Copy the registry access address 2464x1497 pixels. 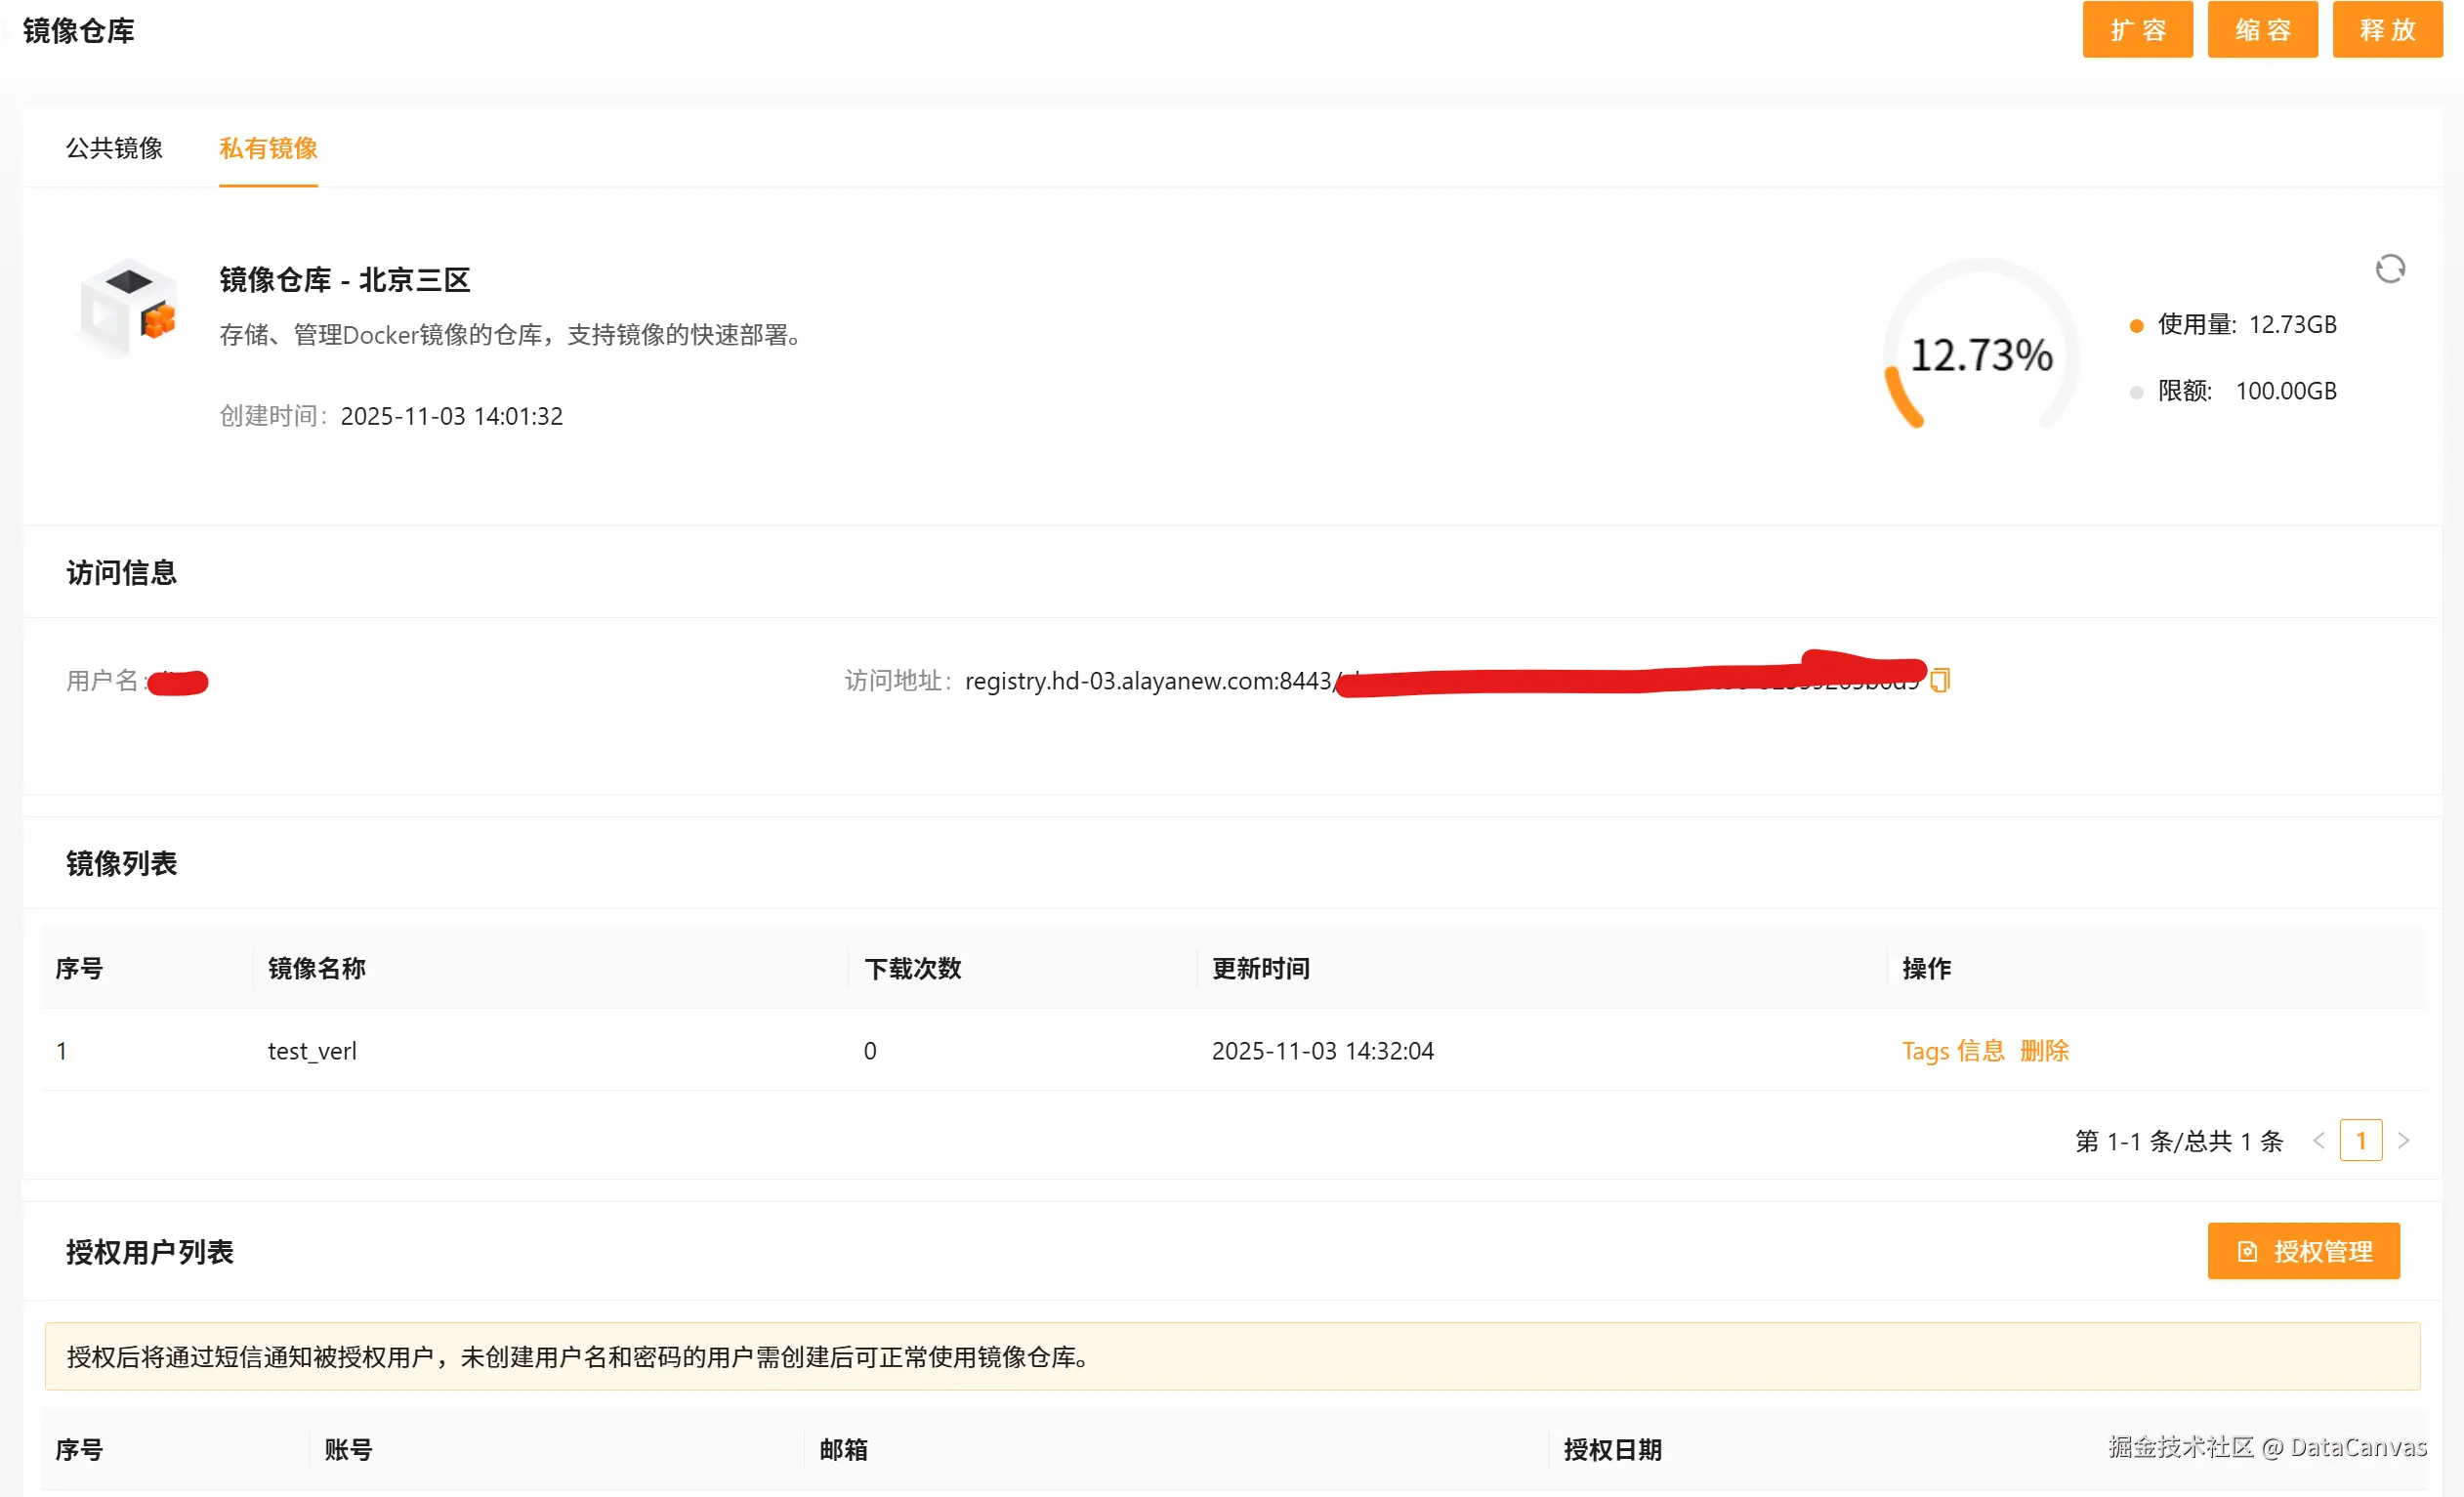click(x=1940, y=680)
